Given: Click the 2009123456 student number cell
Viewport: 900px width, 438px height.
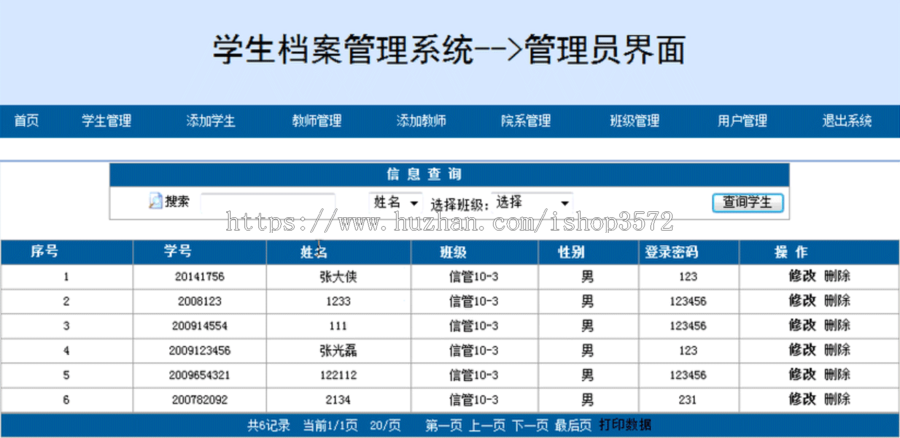Looking at the screenshot, I should [200, 351].
